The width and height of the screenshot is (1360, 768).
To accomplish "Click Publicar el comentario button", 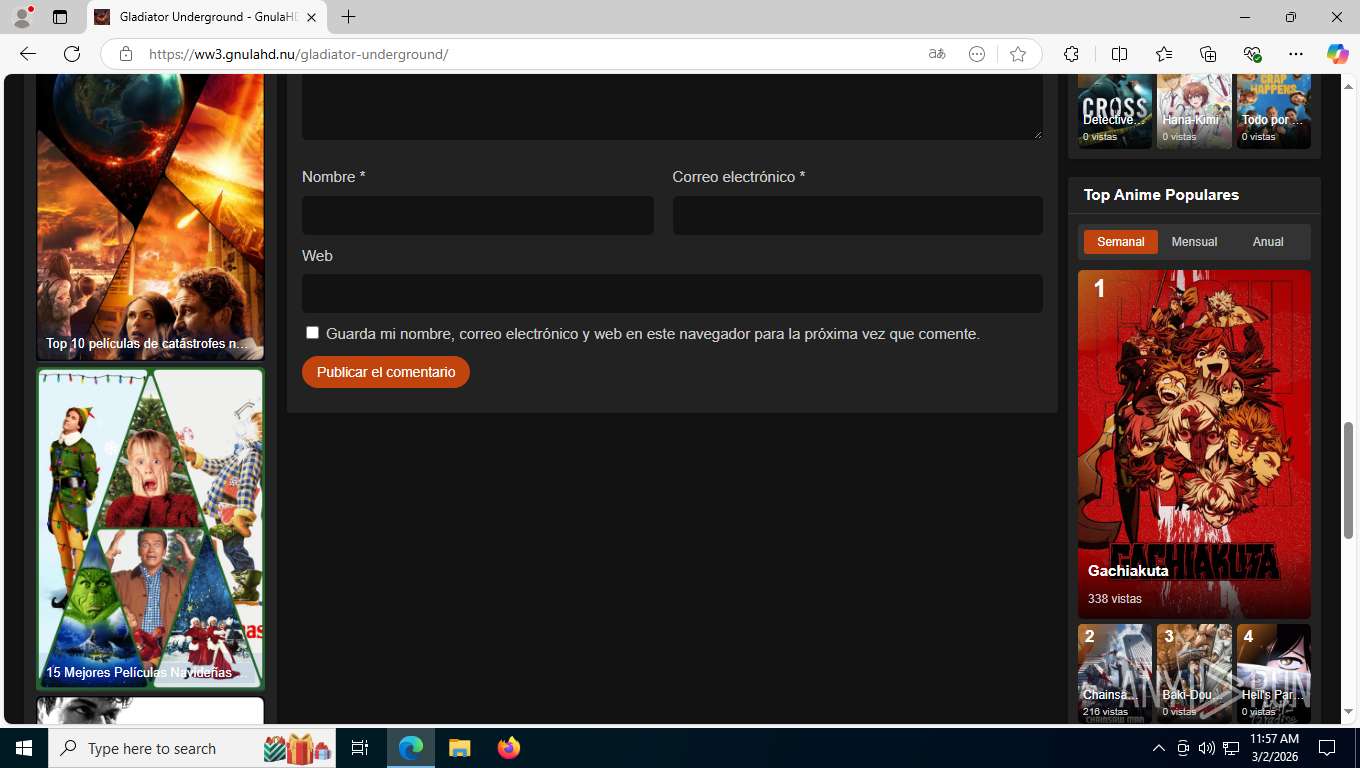I will (386, 372).
